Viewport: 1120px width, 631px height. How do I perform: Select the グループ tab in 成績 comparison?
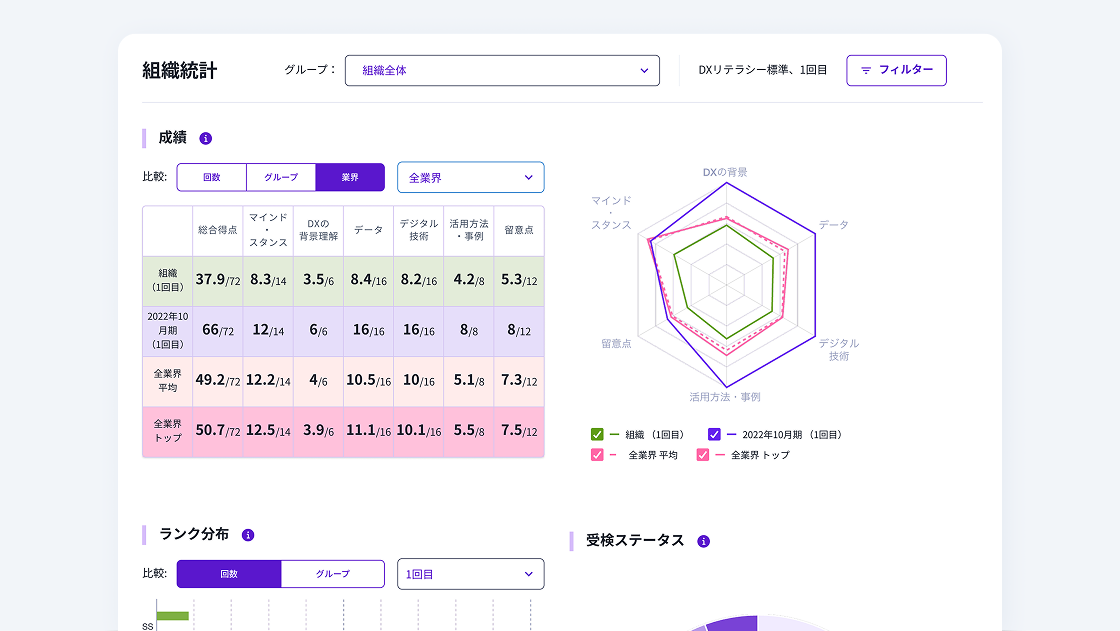point(281,177)
